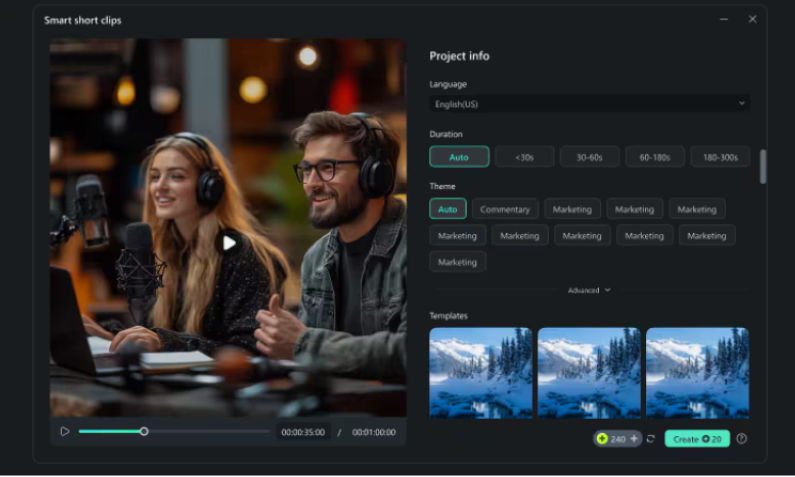The height and width of the screenshot is (477, 795).
Task: Click the 240 credits balance icon
Action: click(602, 439)
